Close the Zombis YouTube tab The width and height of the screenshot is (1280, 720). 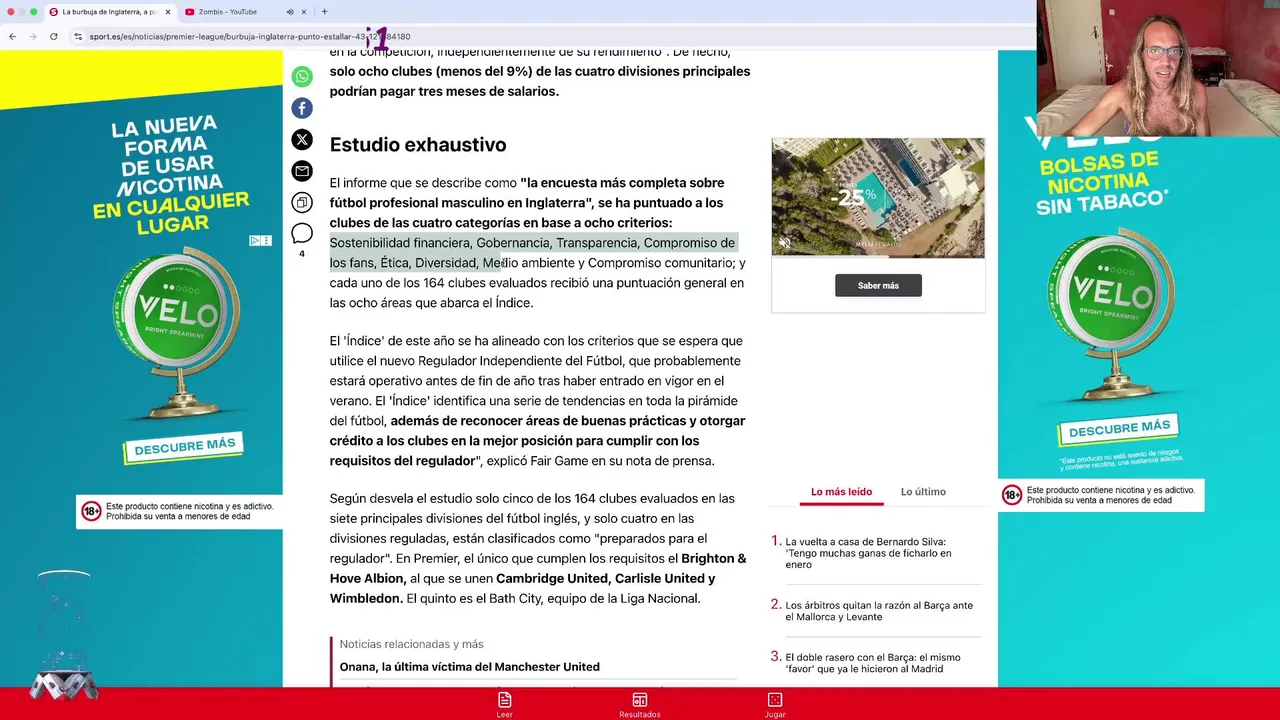[x=305, y=12]
